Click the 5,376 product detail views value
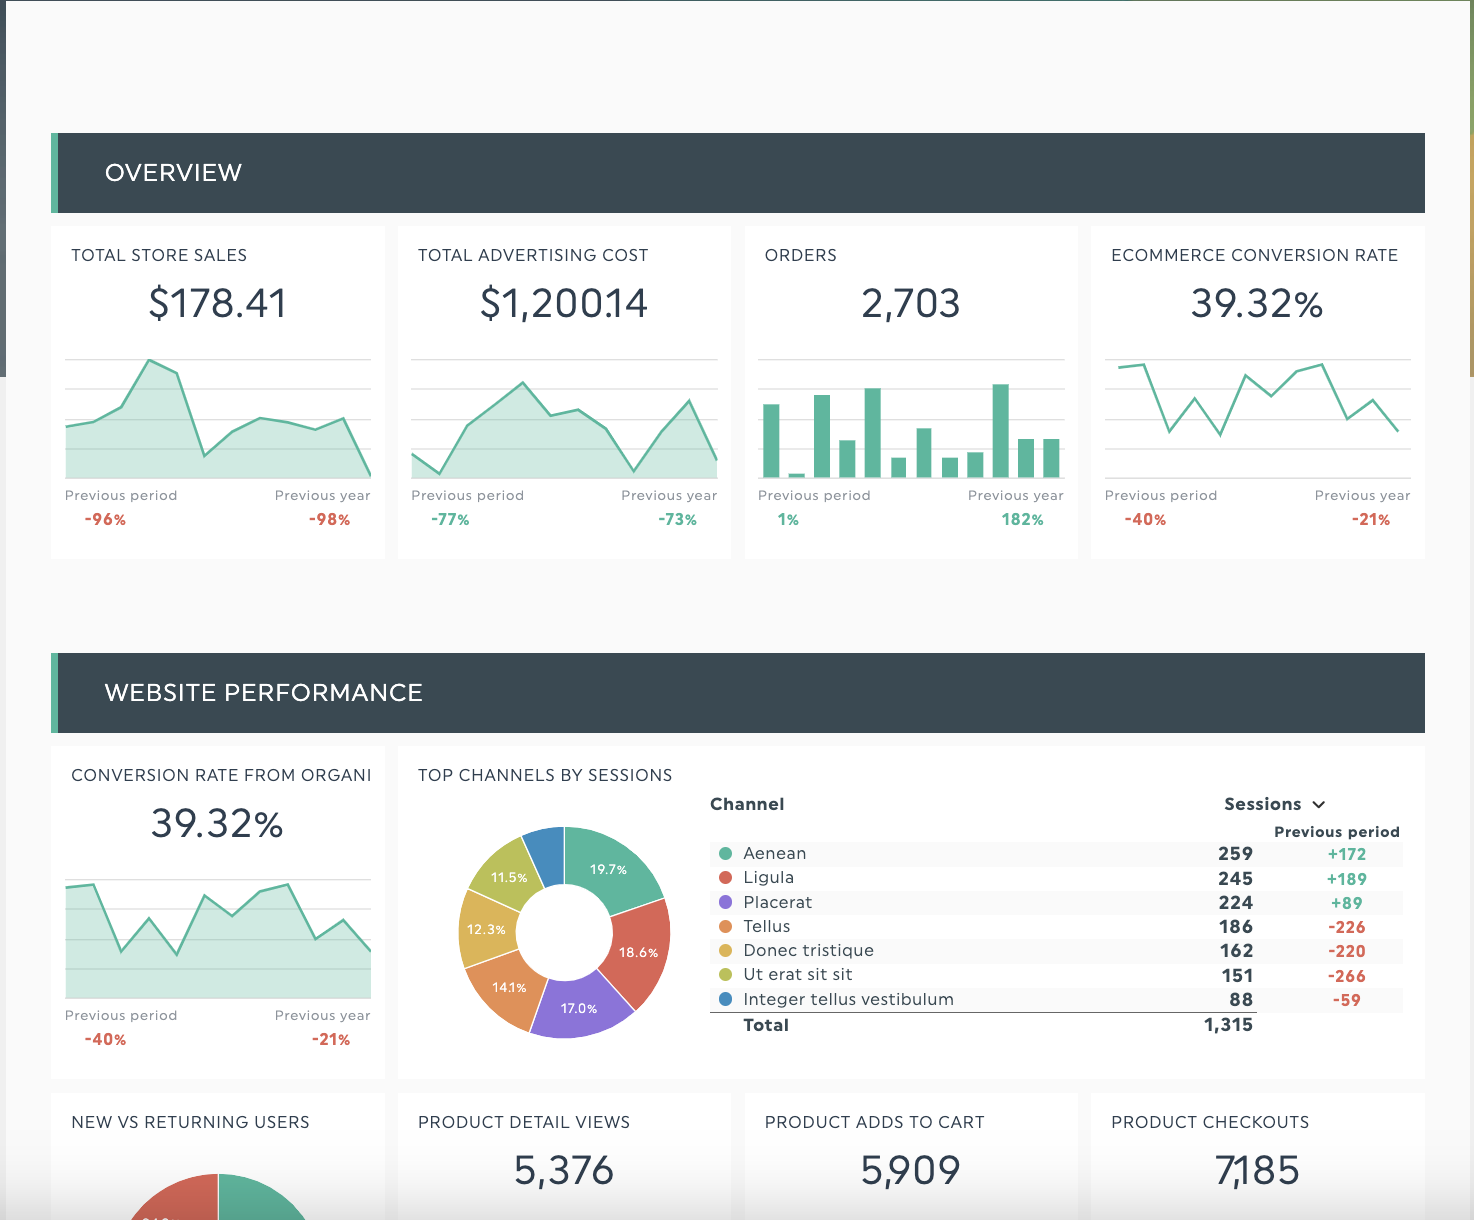Viewport: 1474px width, 1220px height. (x=564, y=1170)
